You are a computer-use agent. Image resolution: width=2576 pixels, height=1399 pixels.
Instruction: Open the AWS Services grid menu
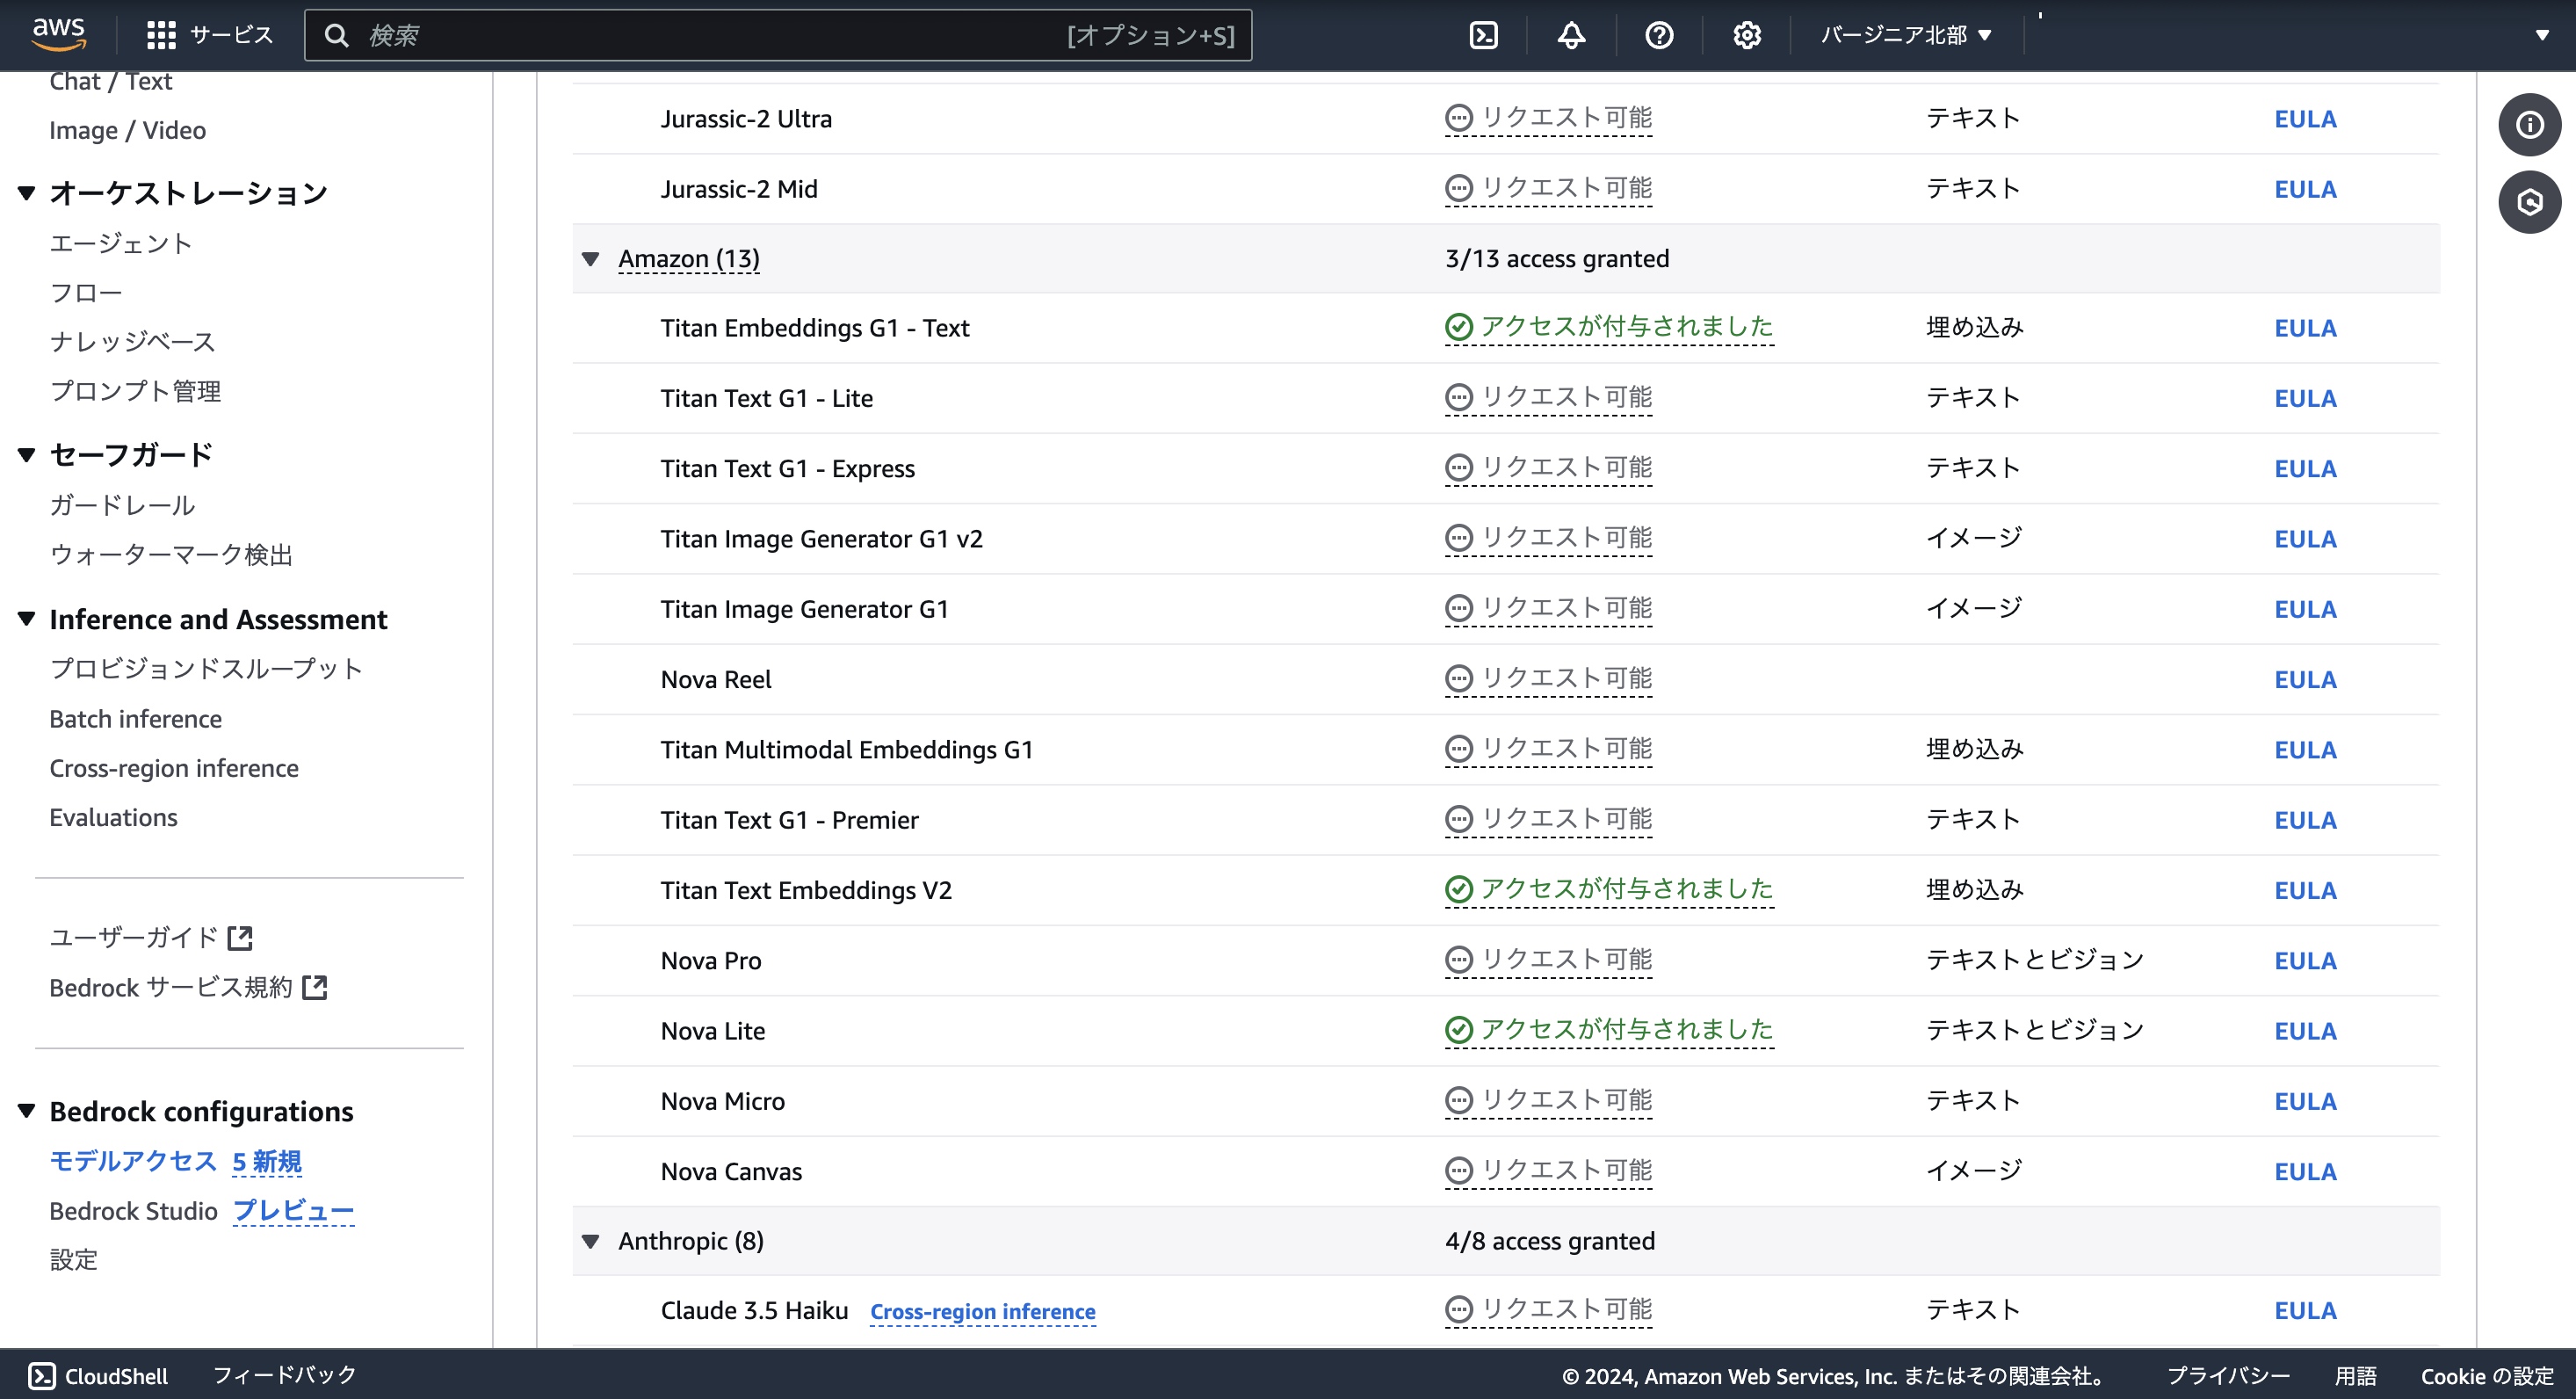coord(160,34)
